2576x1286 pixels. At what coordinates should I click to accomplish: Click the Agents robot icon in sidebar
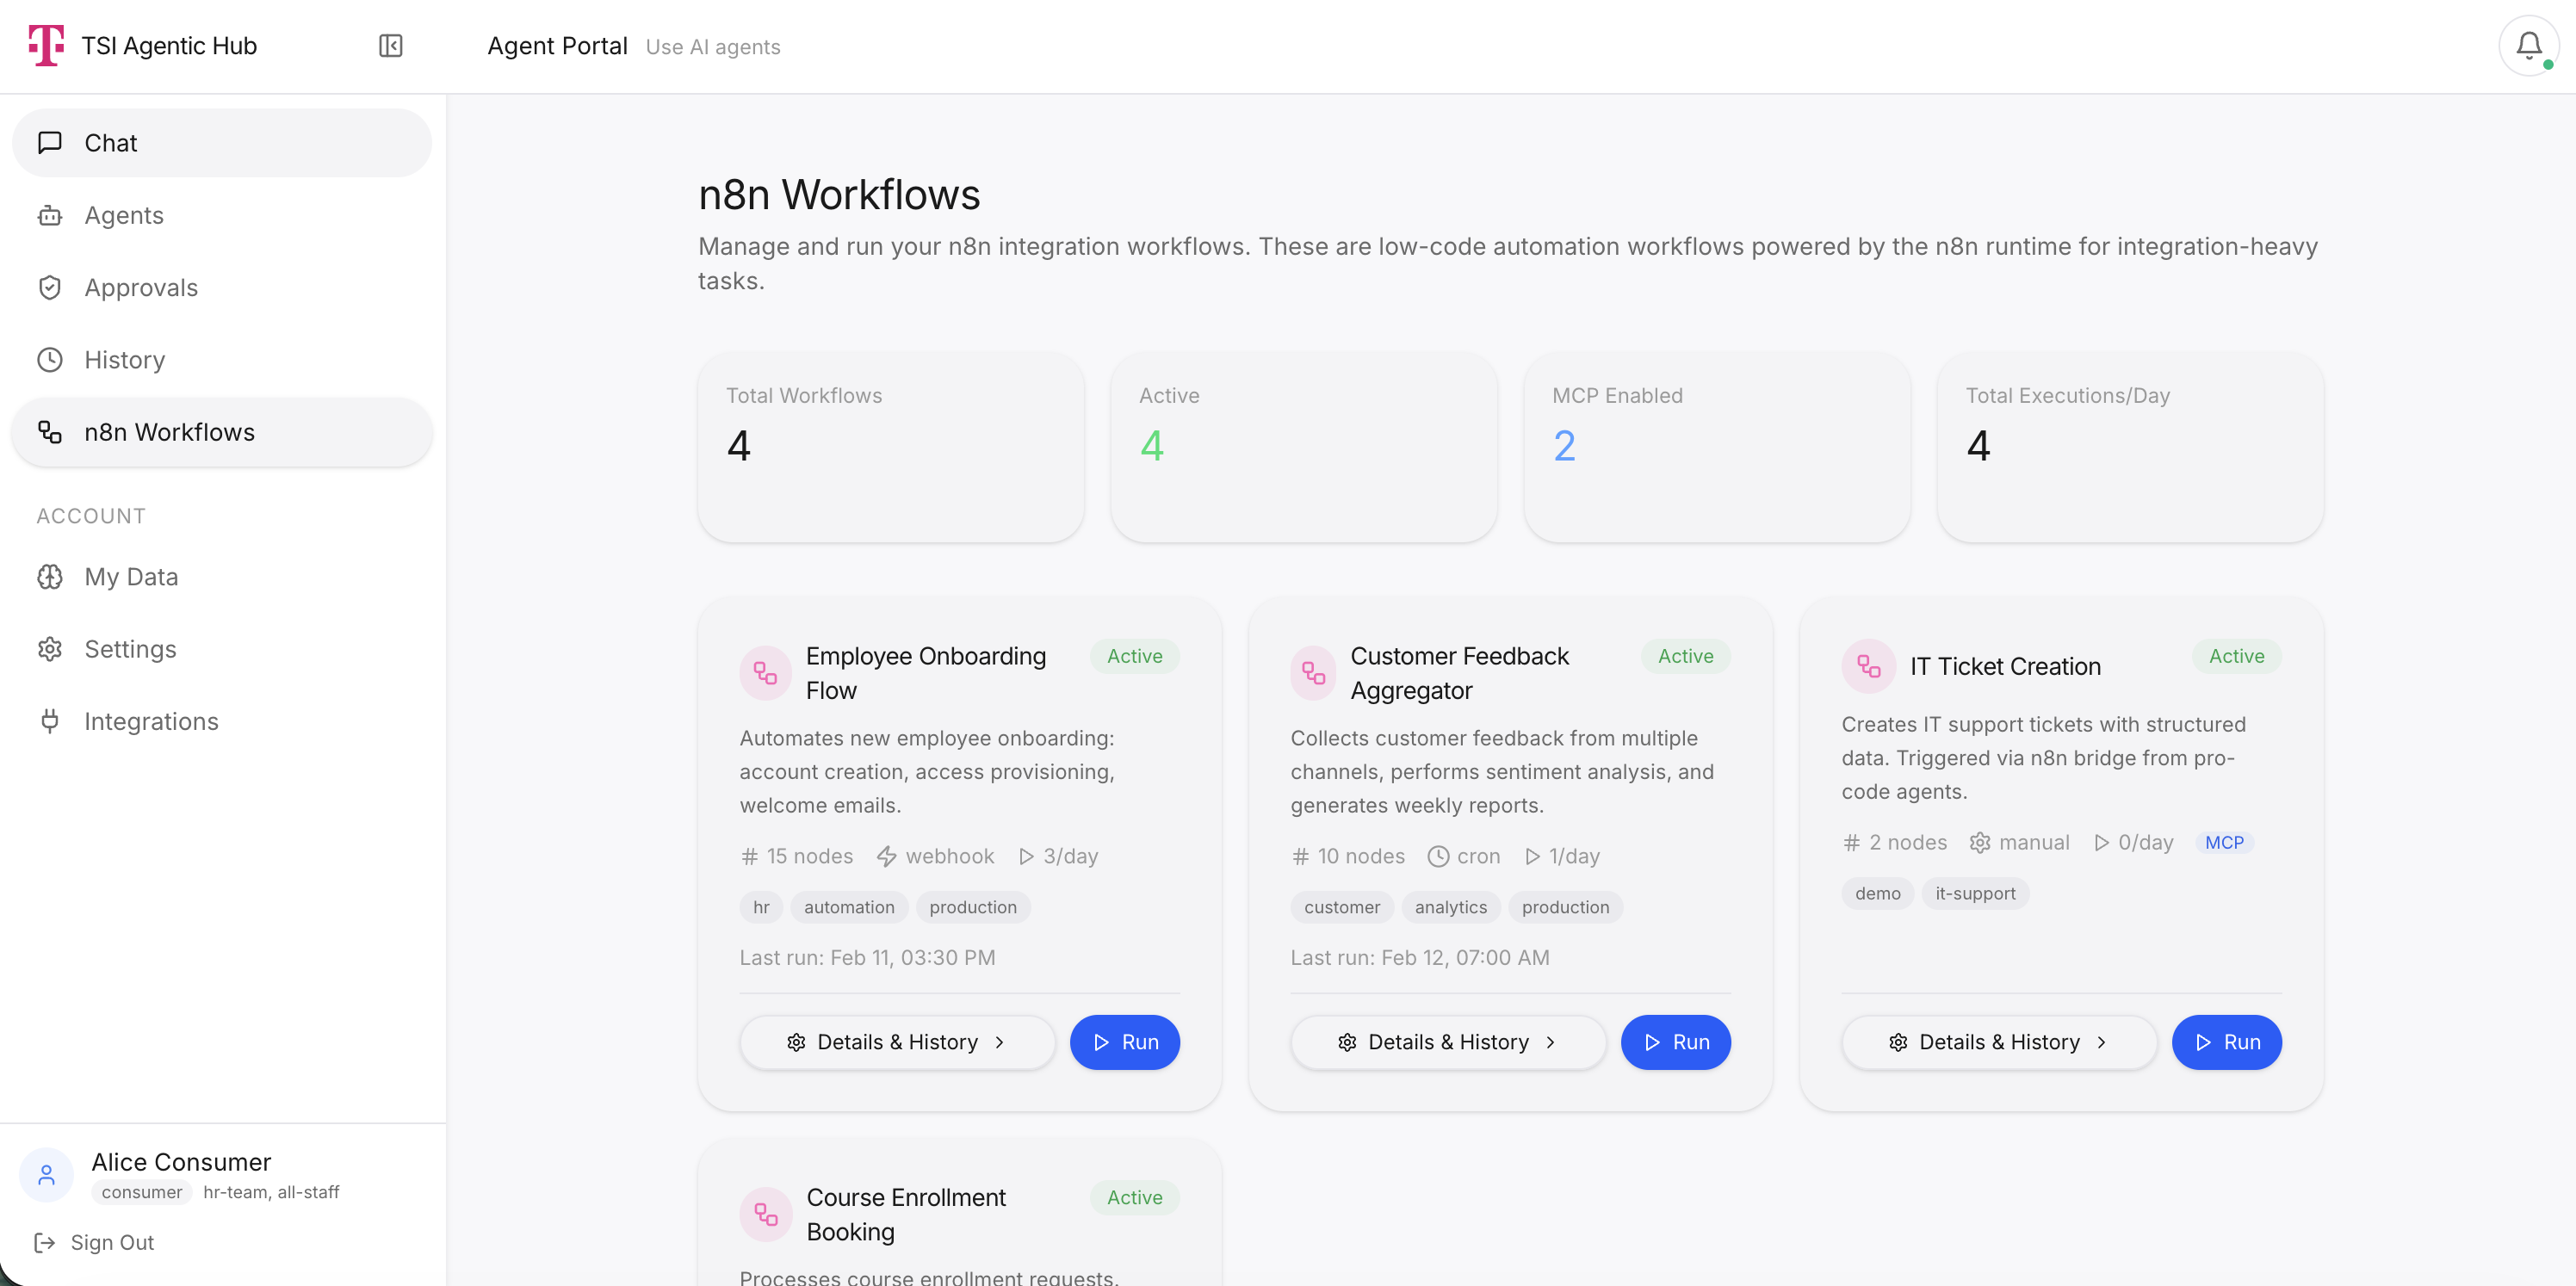50,215
